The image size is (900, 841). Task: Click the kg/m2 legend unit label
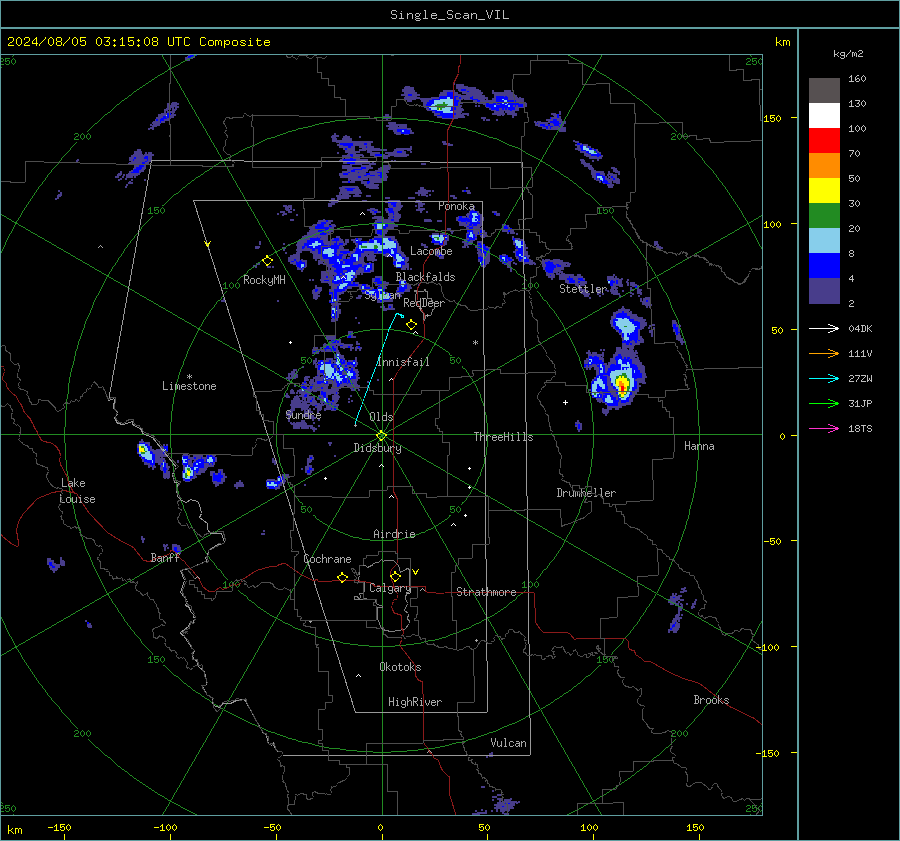tap(848, 54)
